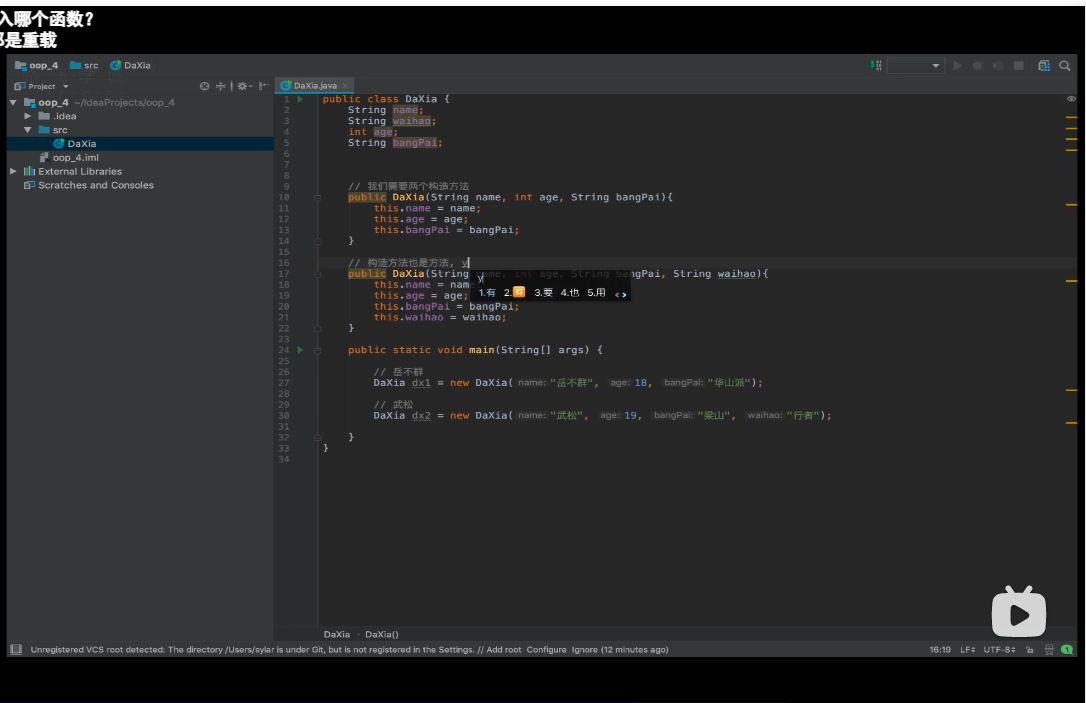Click Configure link in status bar

point(546,650)
